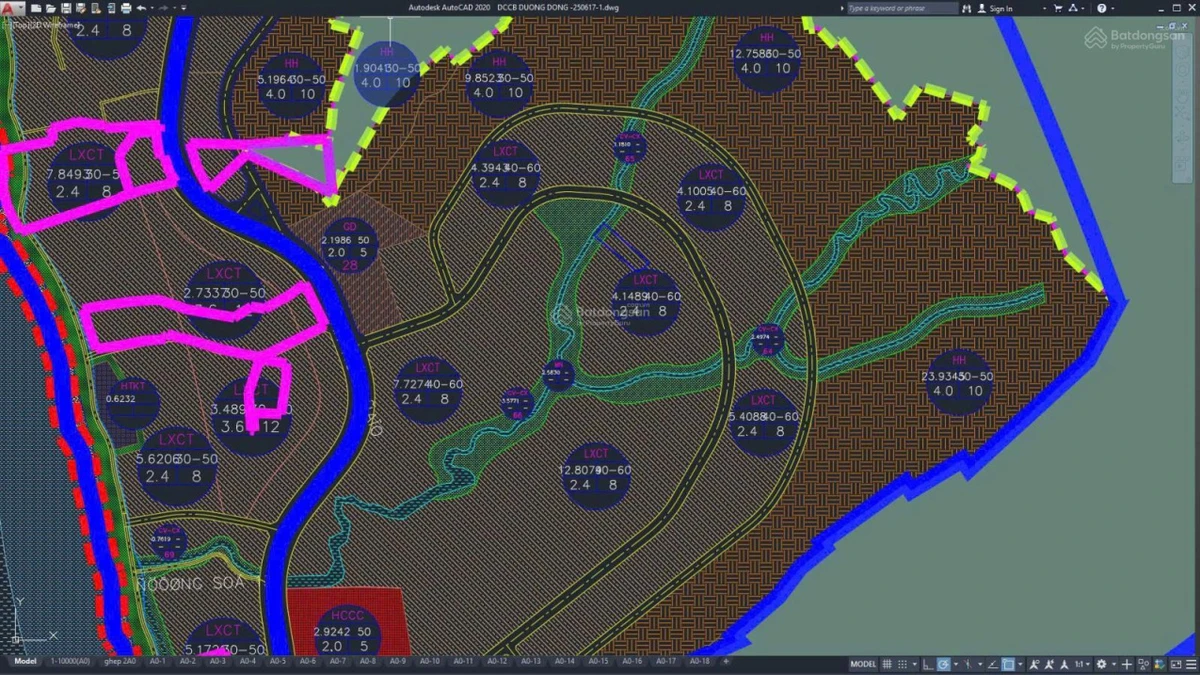
Task: Click the Plot printer icon
Action: (124, 8)
